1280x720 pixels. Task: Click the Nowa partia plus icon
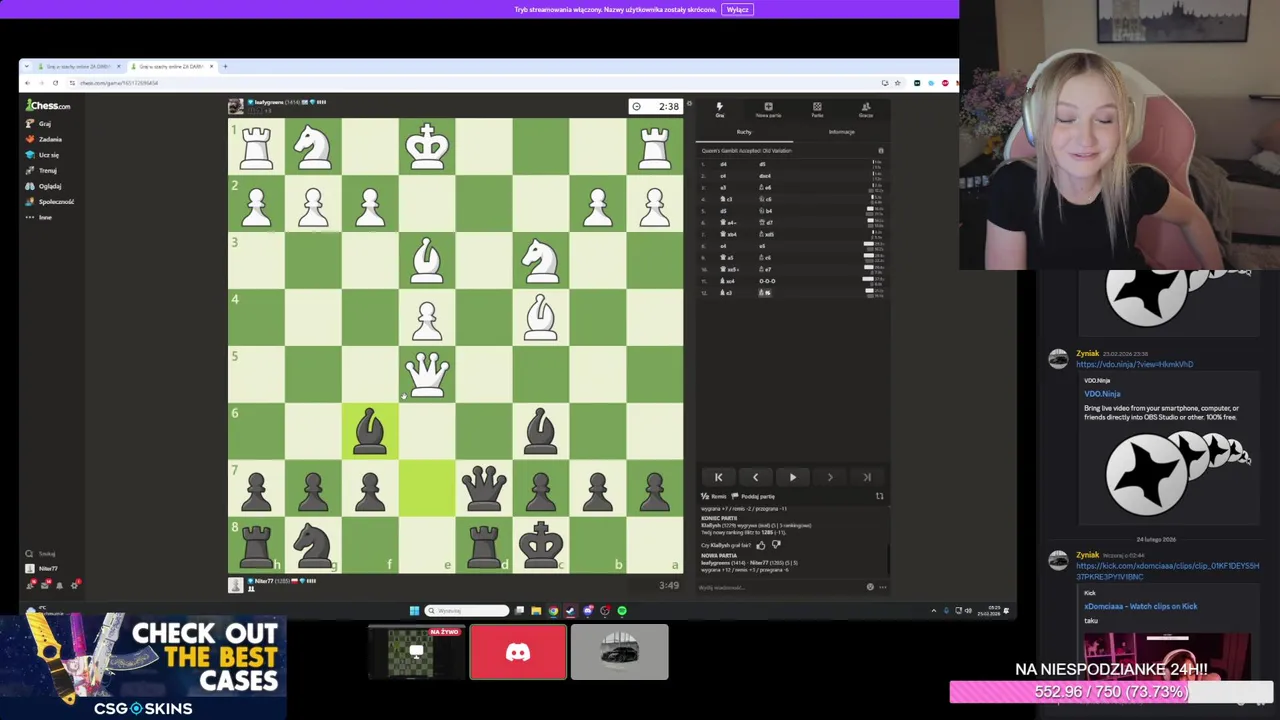(x=768, y=109)
